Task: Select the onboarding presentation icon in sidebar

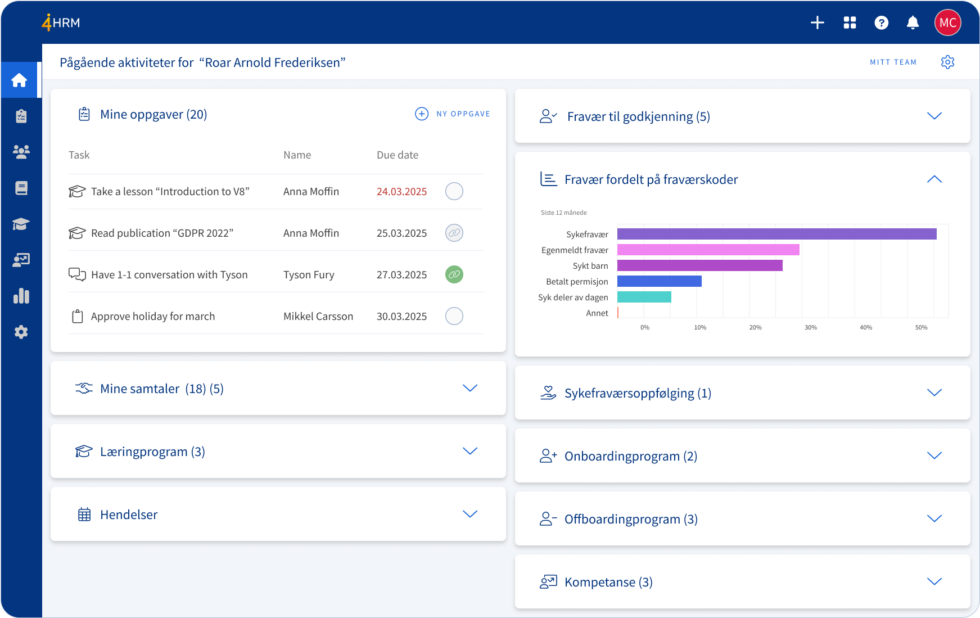Action: click(20, 259)
